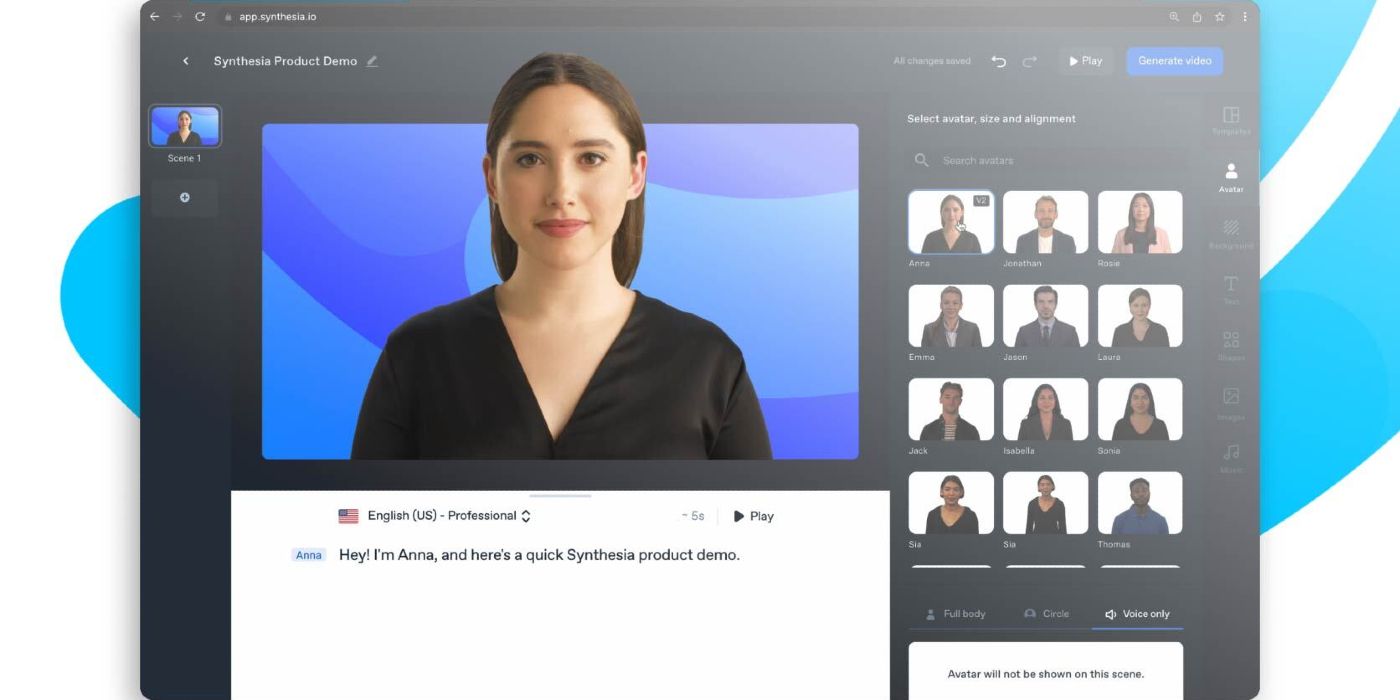The width and height of the screenshot is (1400, 700).
Task: Add a new scene with the plus button
Action: [x=185, y=198]
